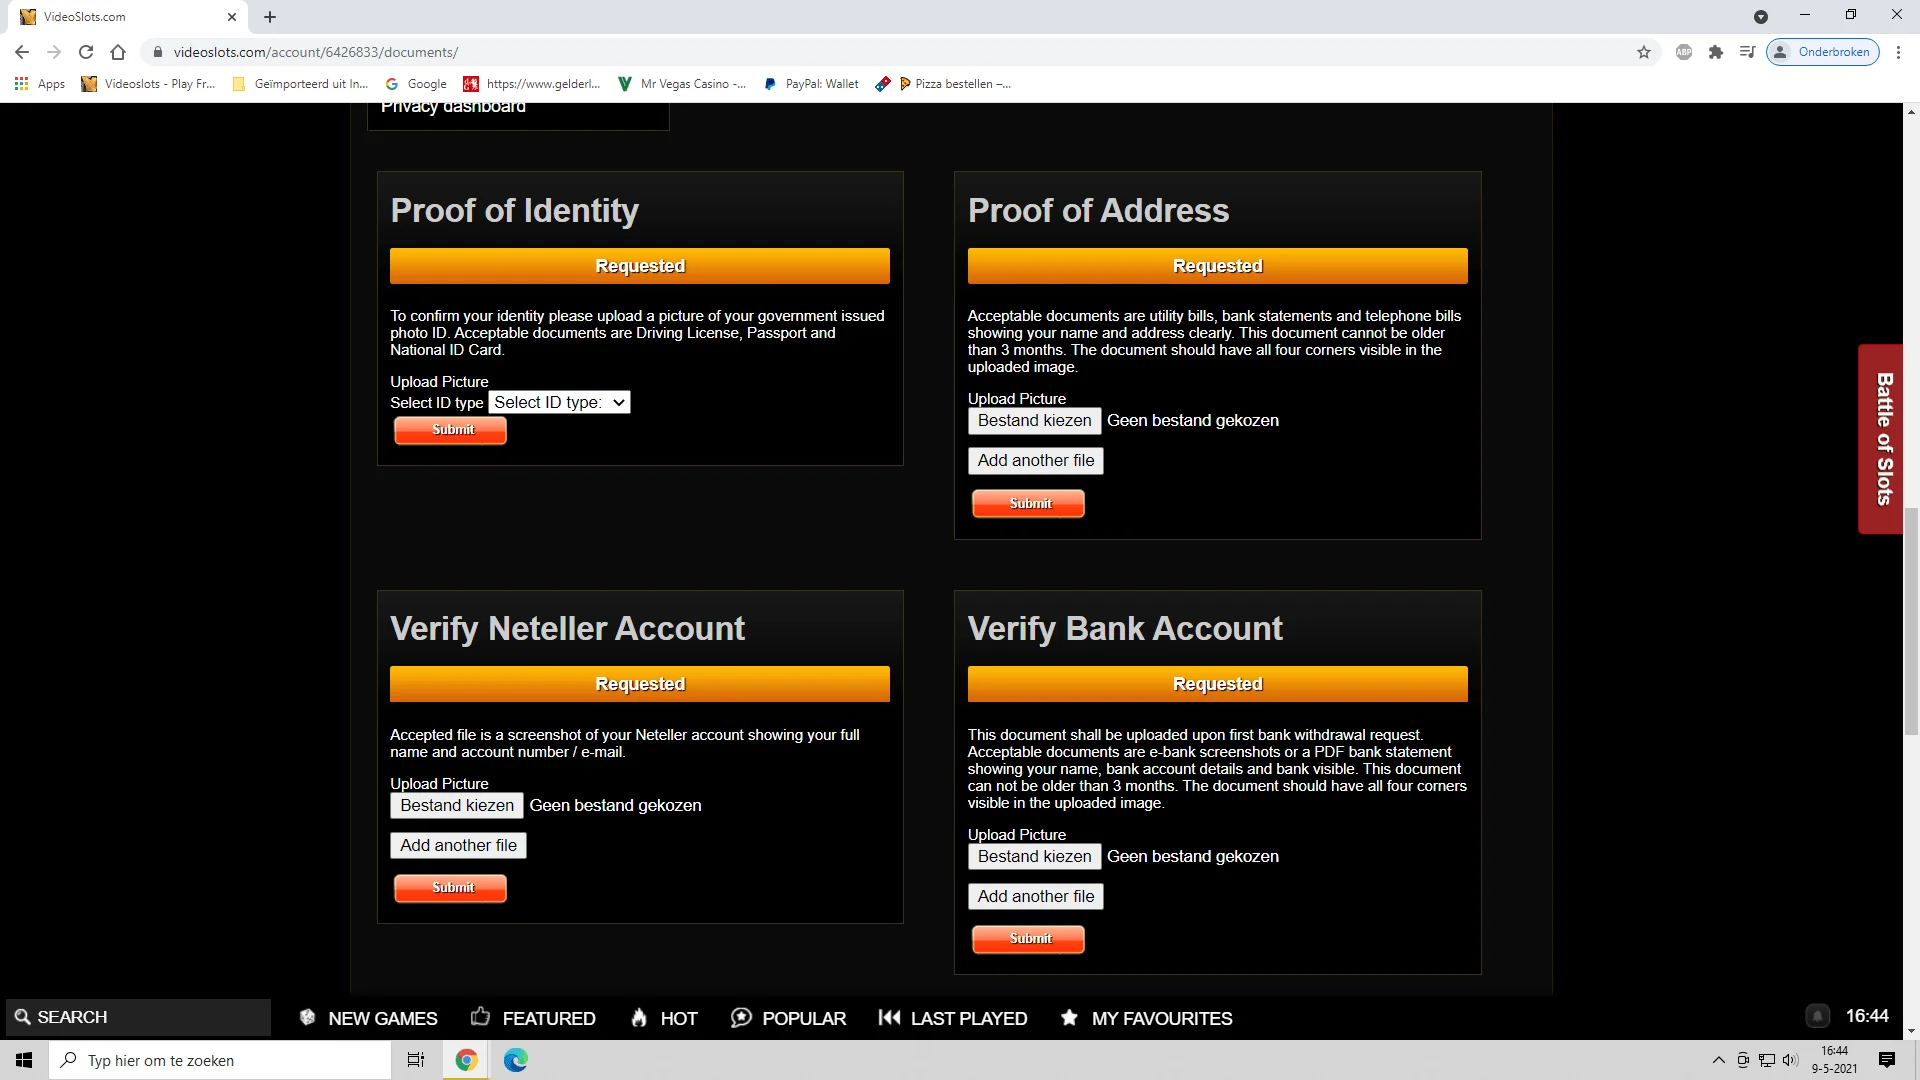
Task: Open the FEATURED category
Action: [533, 1018]
